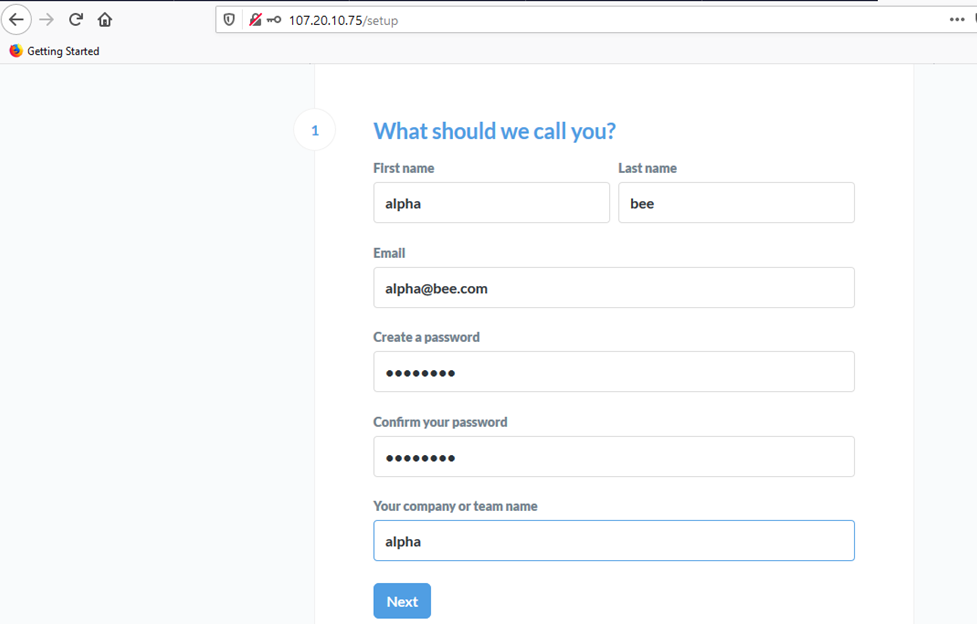Open the browser home page
This screenshot has height=624, width=977.
tap(105, 20)
